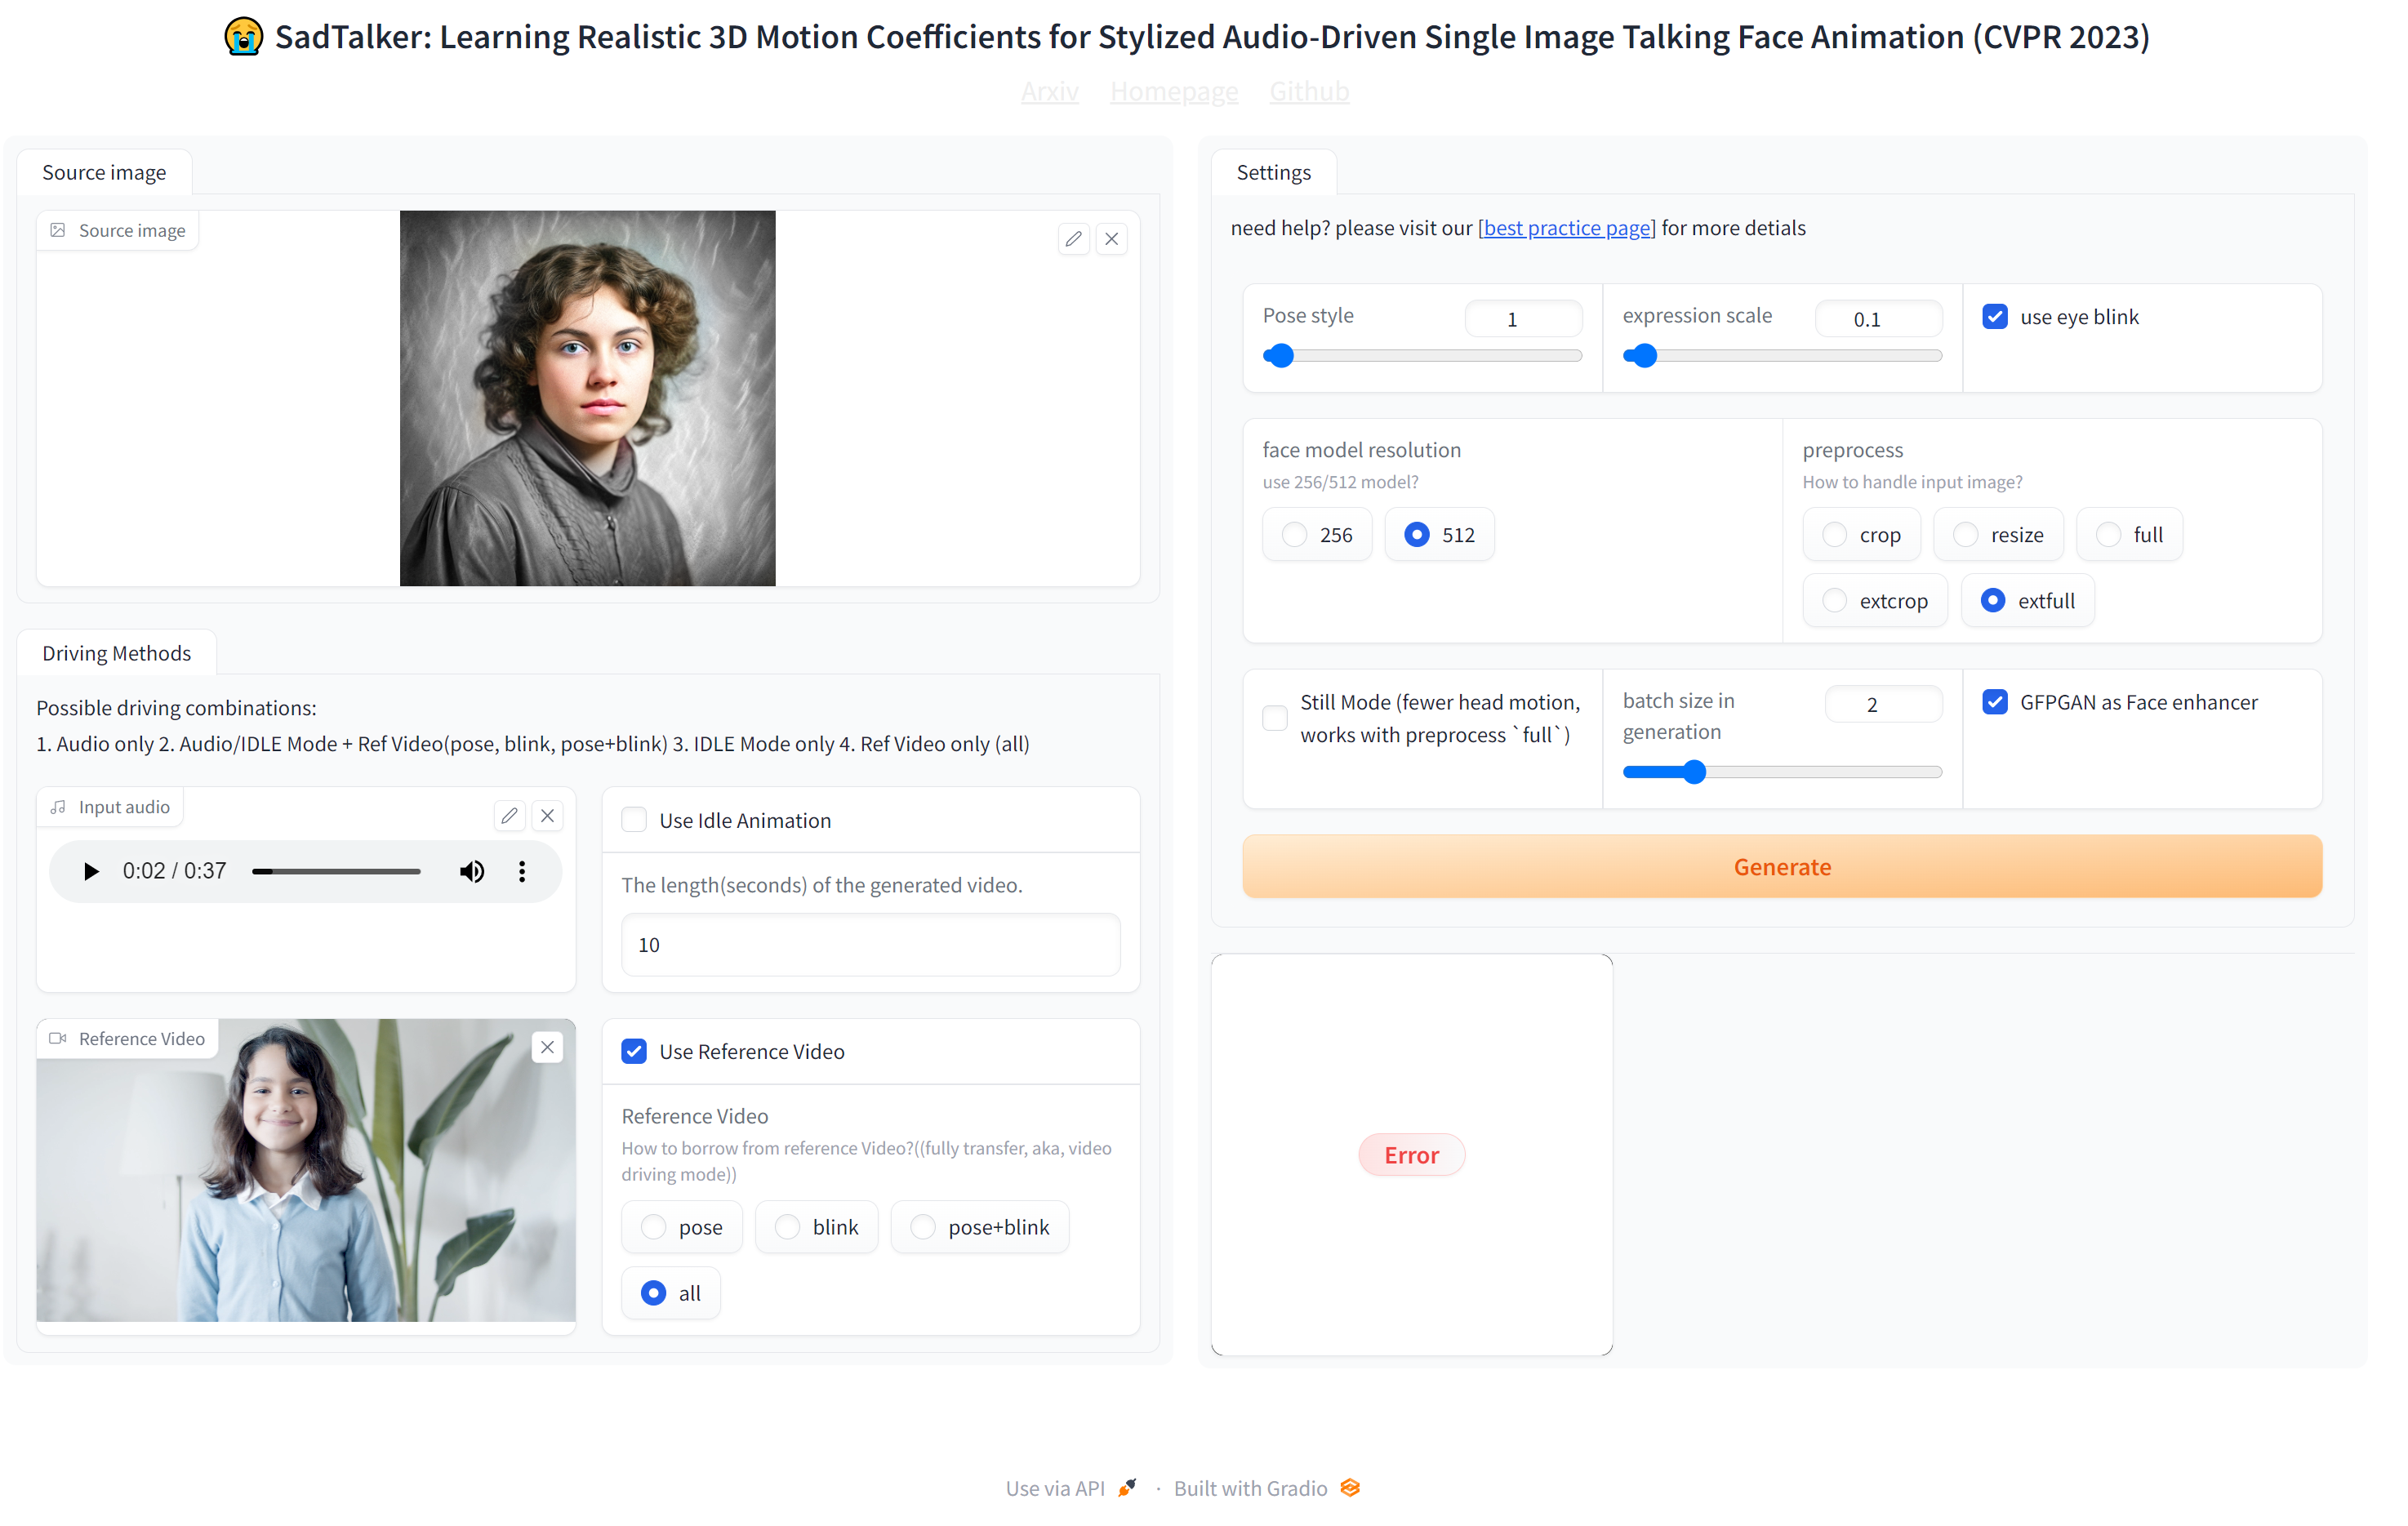Open the Settings tab
The width and height of the screenshot is (2408, 1526).
click(1273, 172)
